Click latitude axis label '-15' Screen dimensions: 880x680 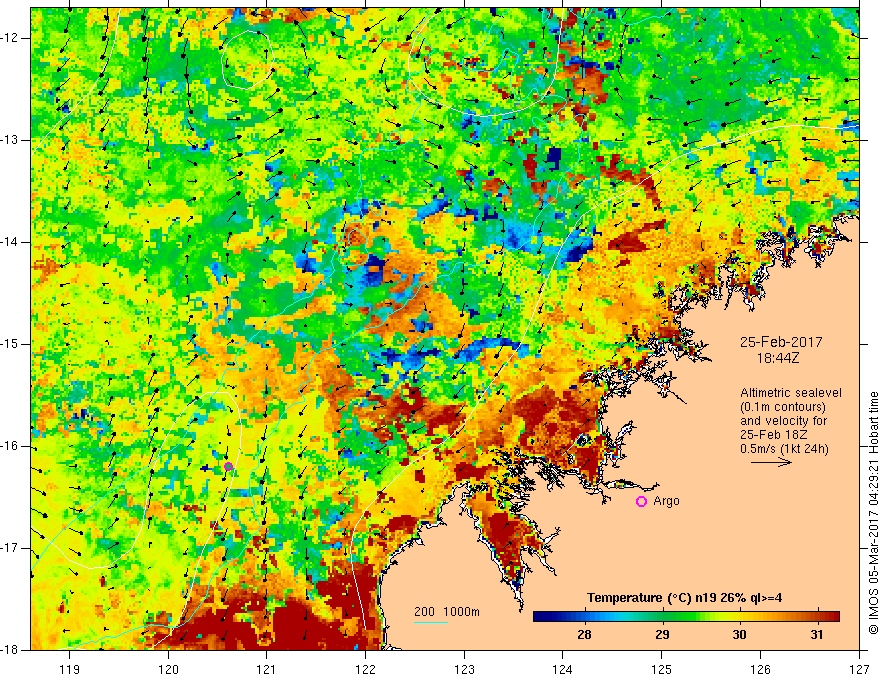[11, 344]
